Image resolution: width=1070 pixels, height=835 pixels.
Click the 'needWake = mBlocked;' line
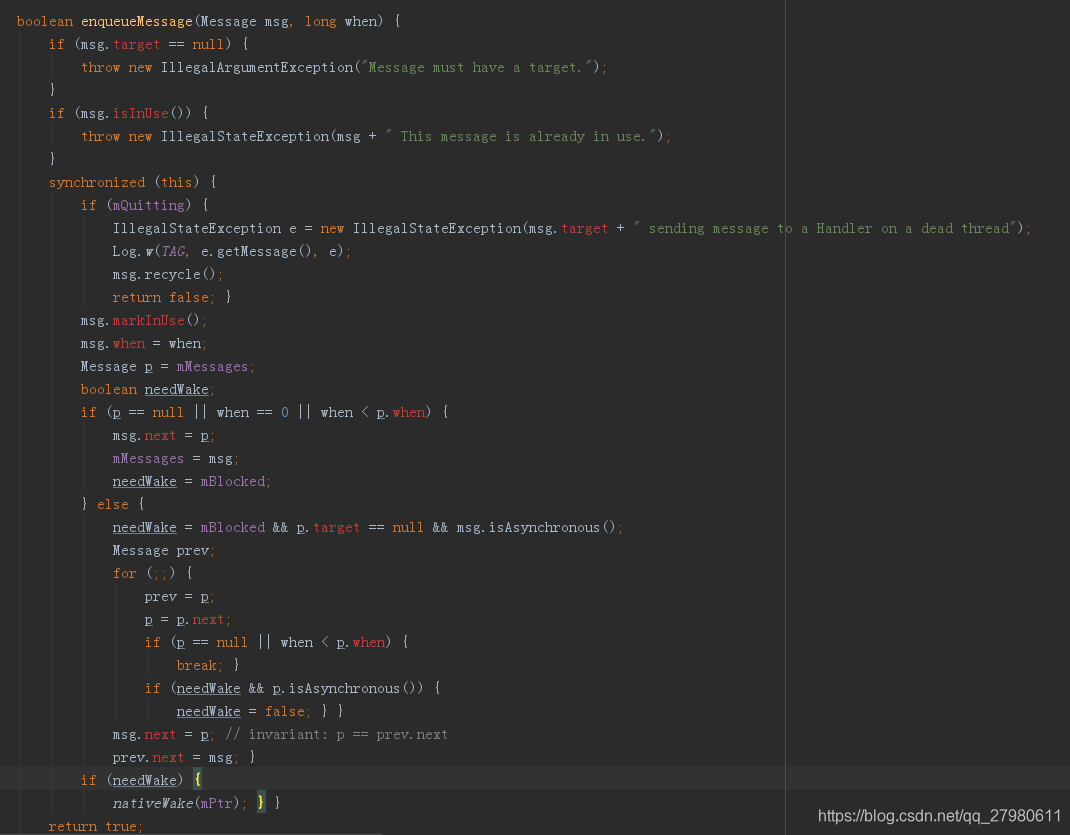coord(191,482)
